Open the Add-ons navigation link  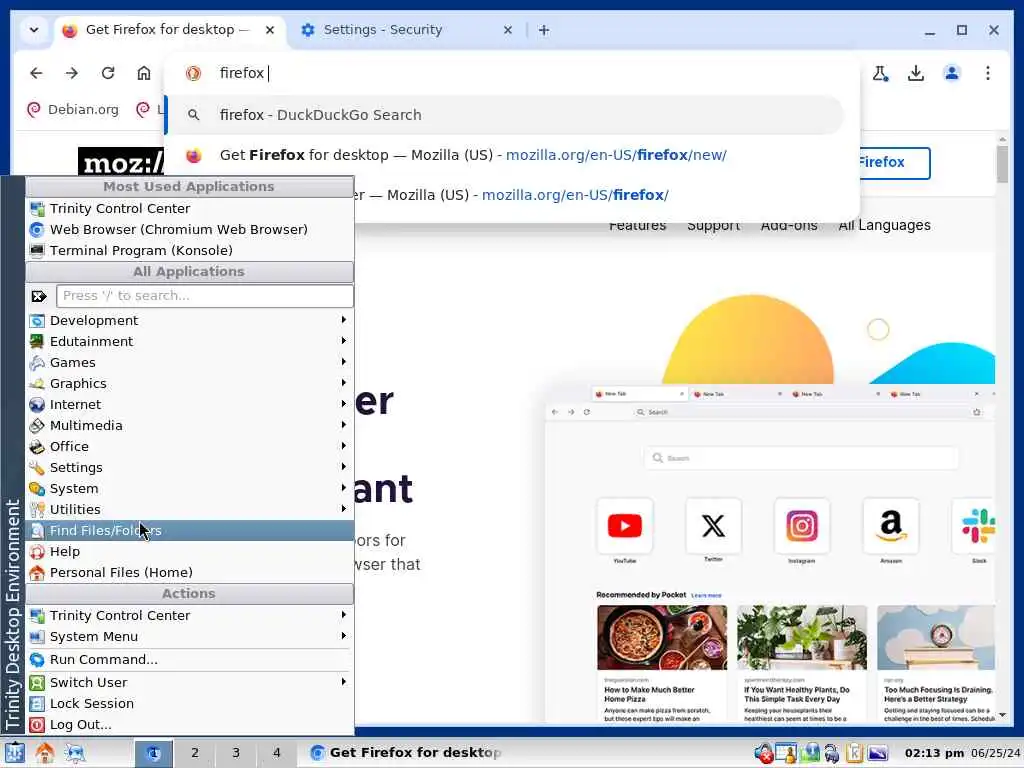click(789, 226)
